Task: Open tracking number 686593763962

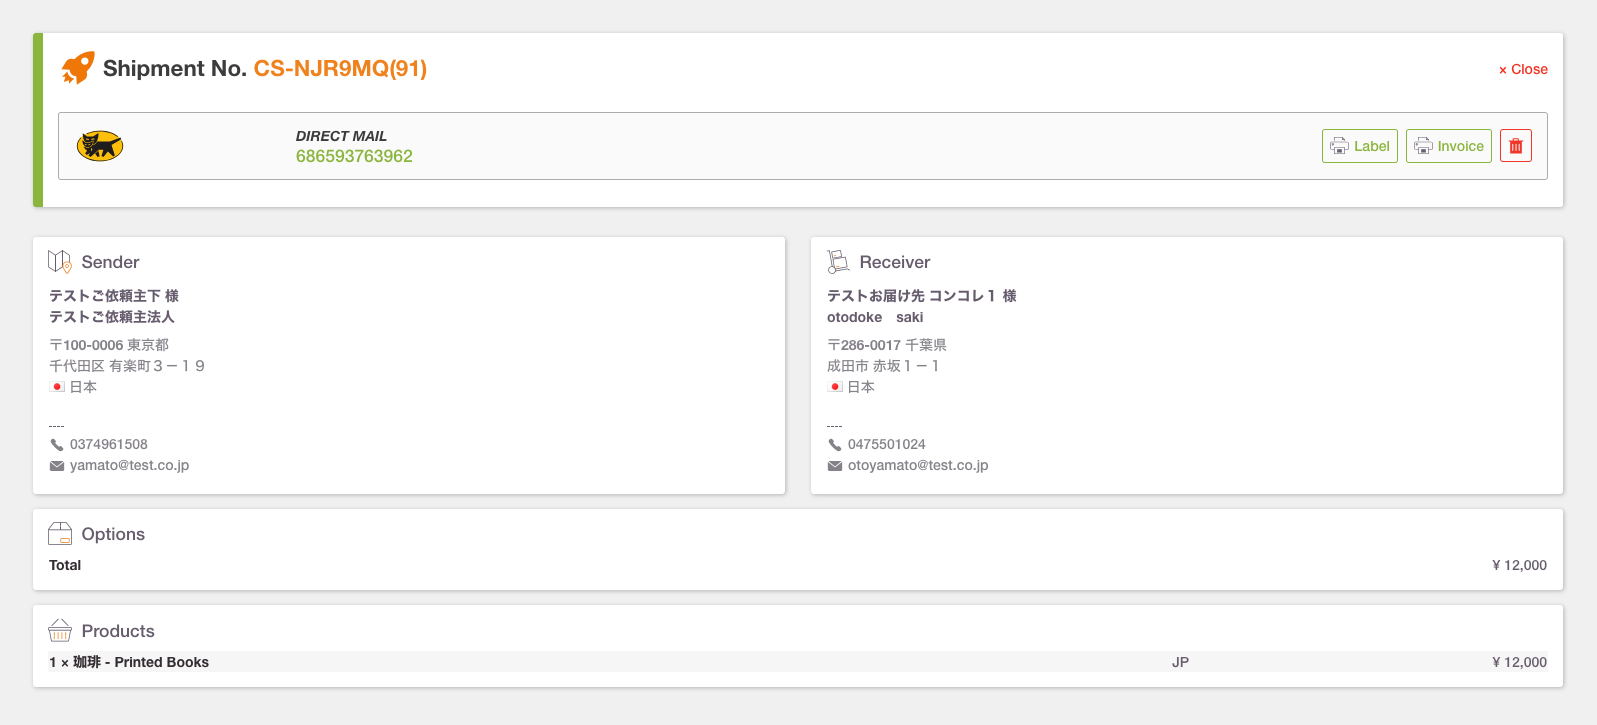Action: coord(354,156)
